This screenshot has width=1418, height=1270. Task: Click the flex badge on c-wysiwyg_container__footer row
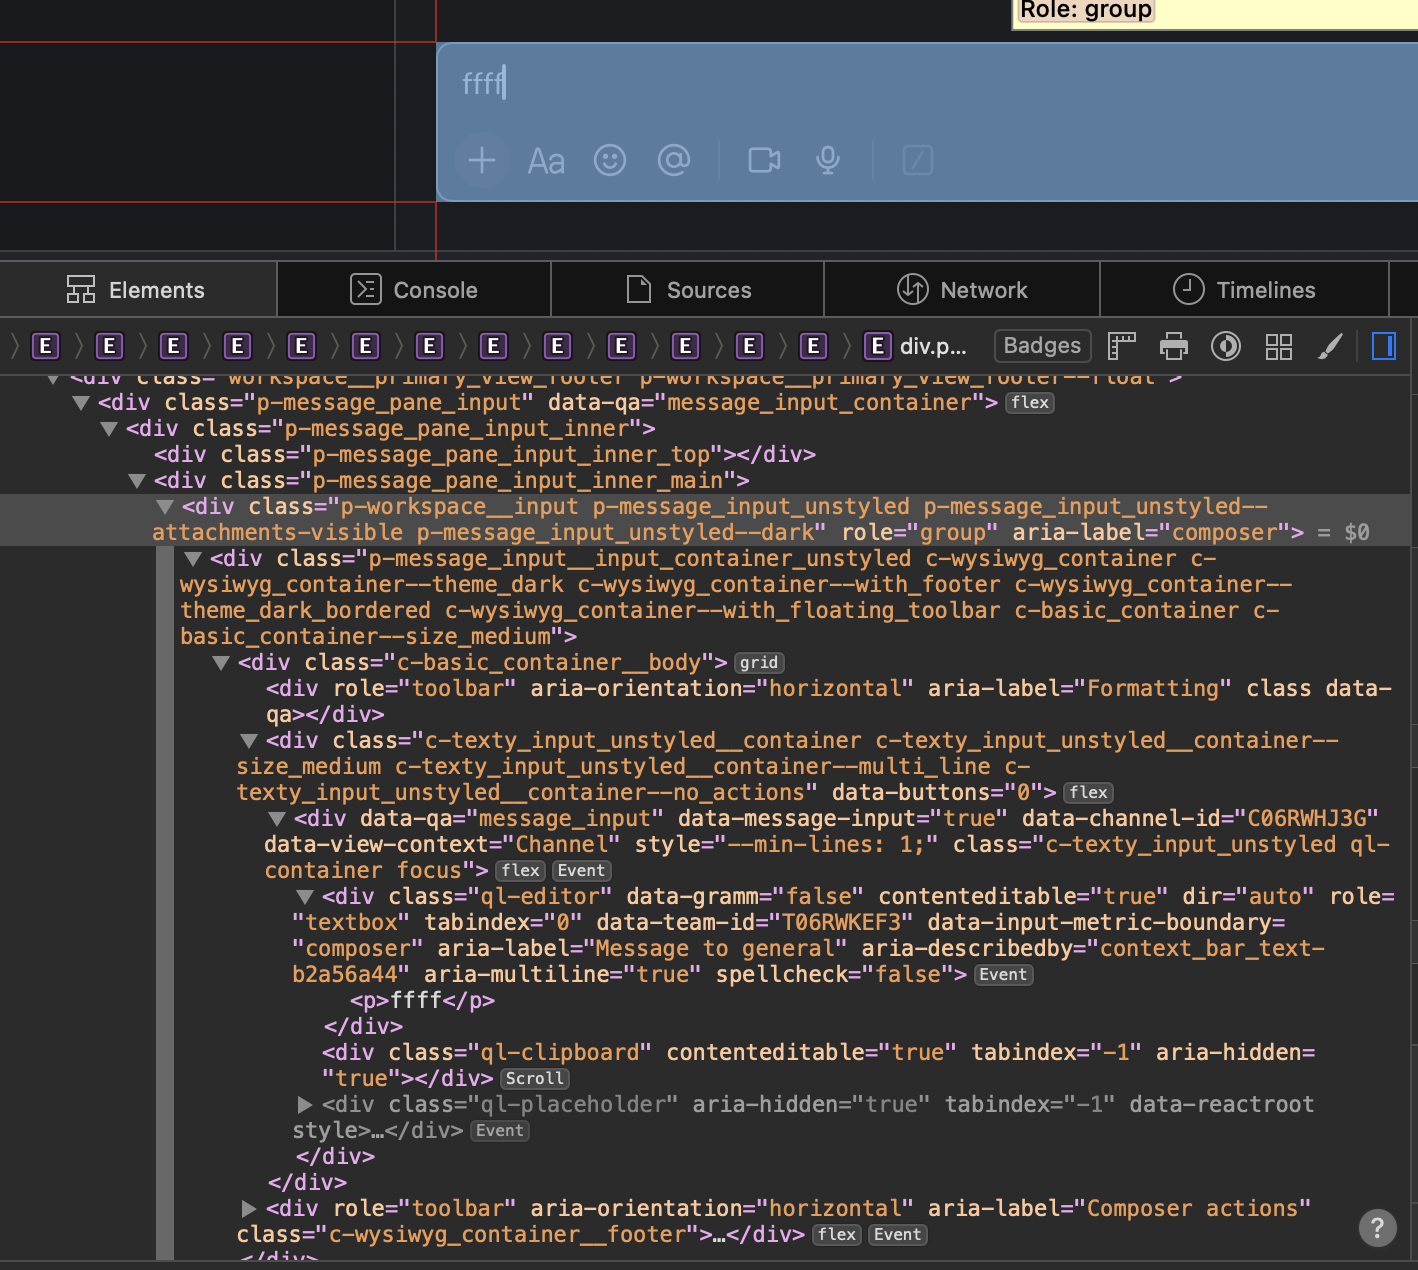[837, 1235]
